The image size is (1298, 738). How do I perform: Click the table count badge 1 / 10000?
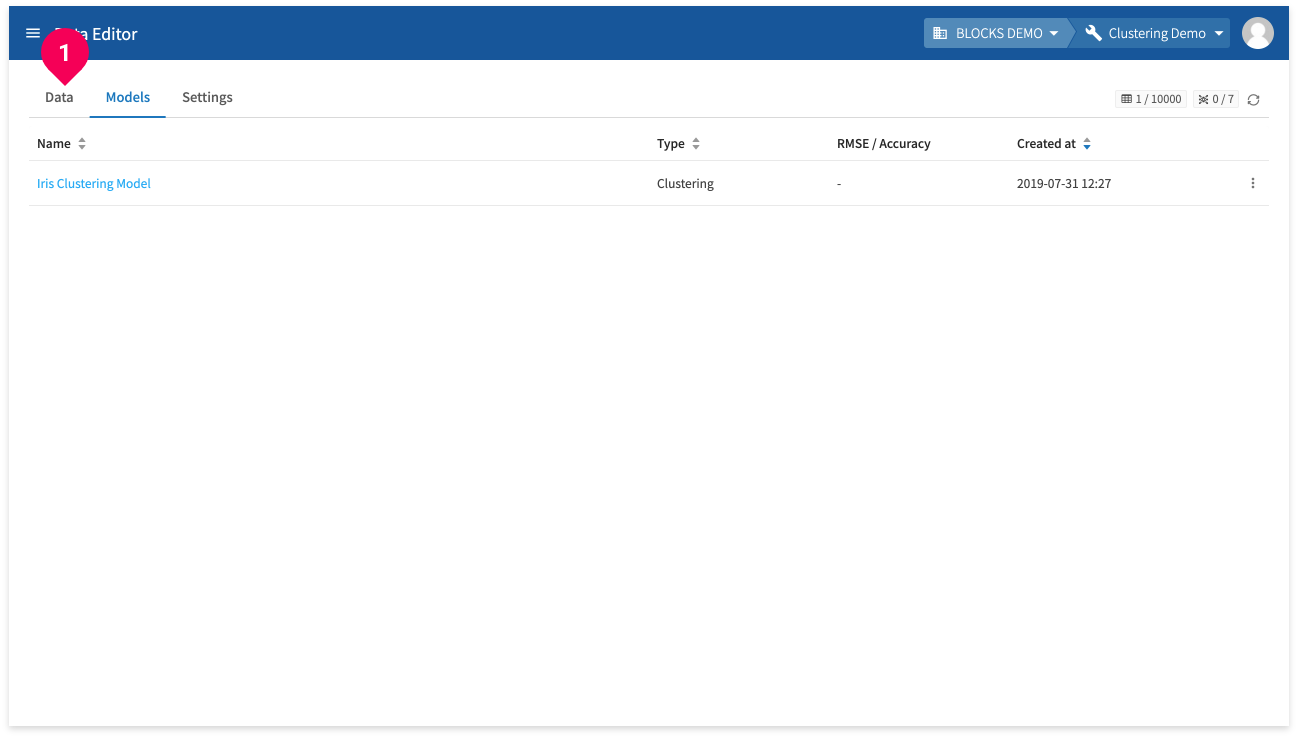(1151, 99)
